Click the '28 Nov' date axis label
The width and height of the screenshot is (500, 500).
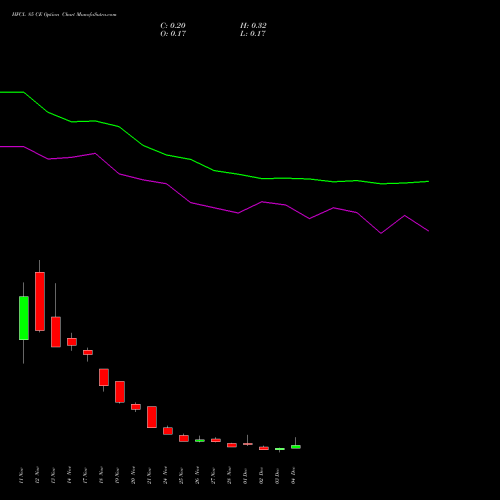point(229,476)
